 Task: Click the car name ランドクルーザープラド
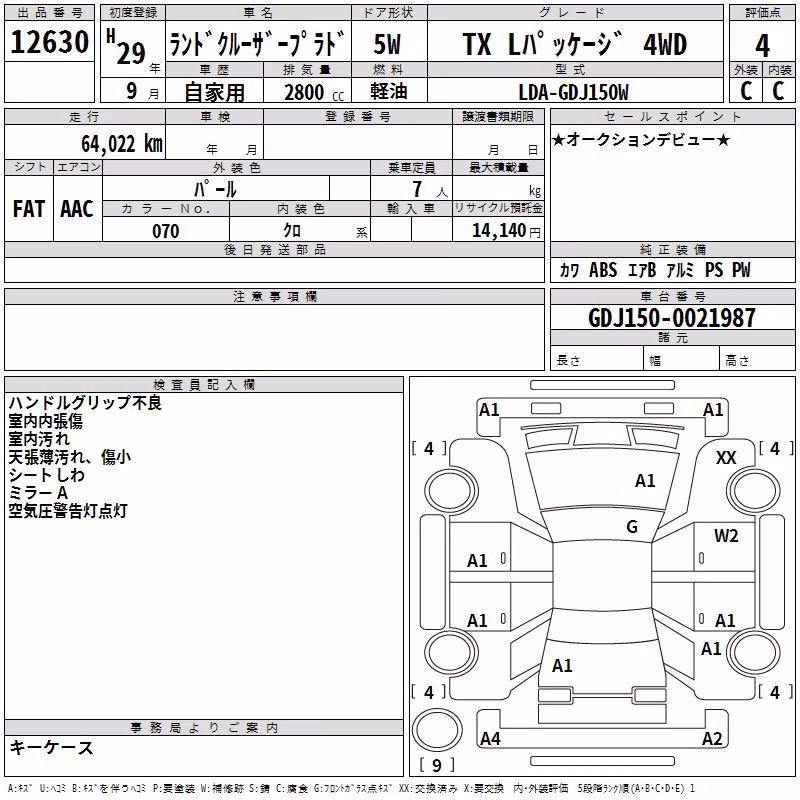click(258, 43)
